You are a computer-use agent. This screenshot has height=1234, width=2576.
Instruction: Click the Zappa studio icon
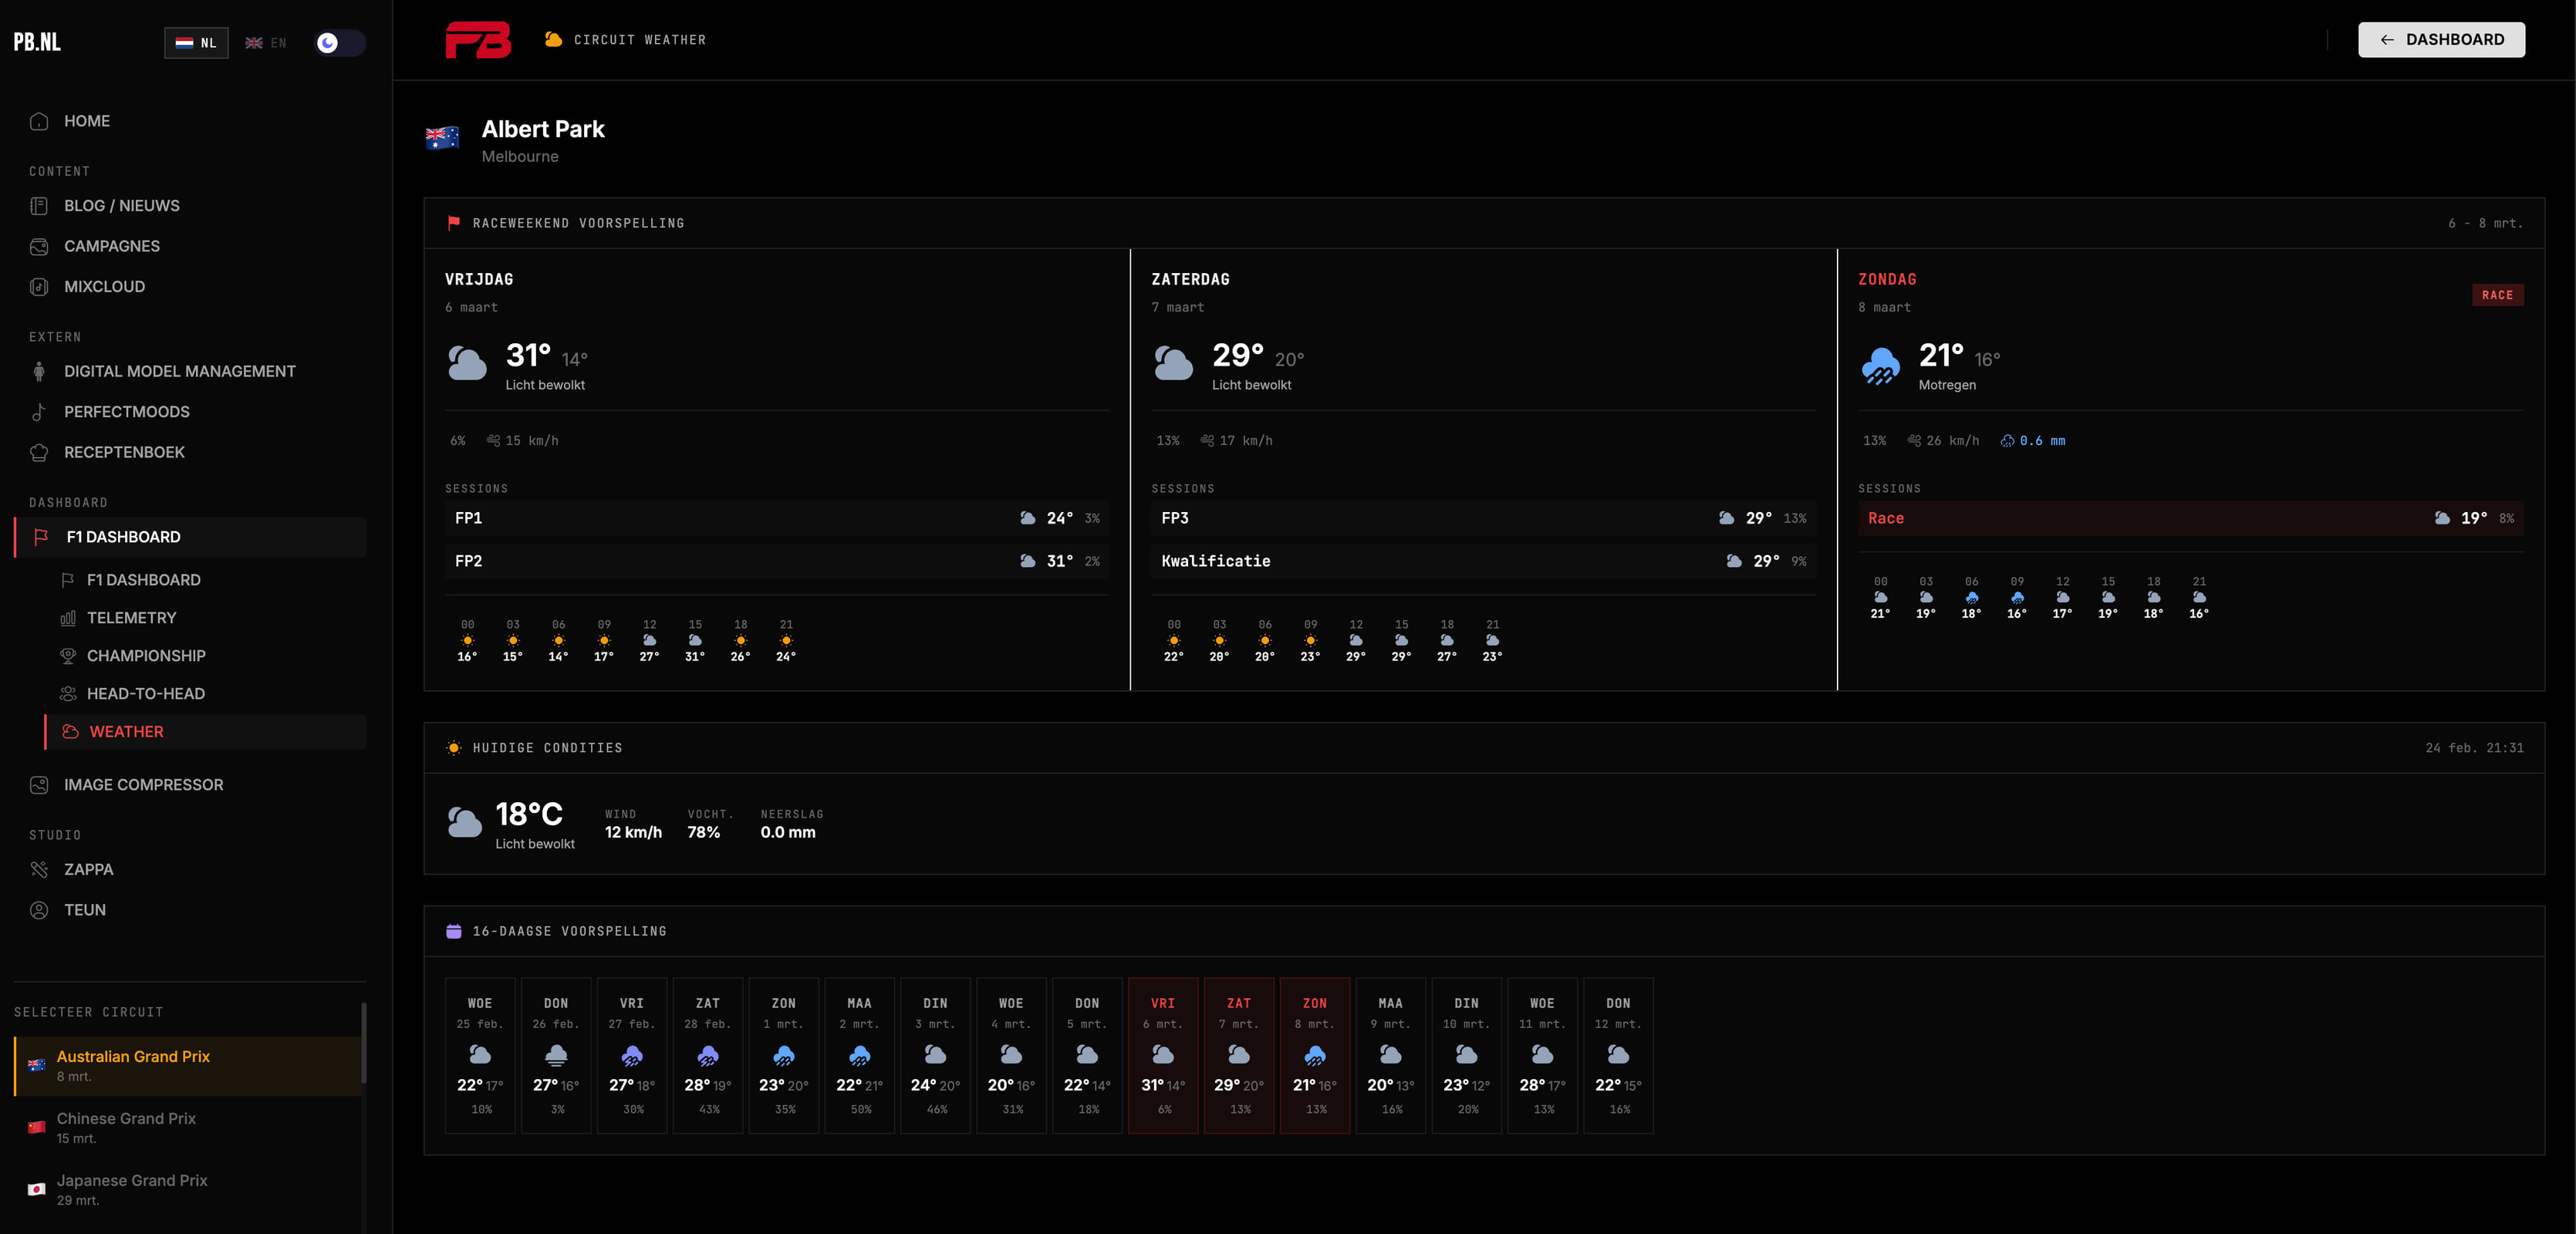[39, 870]
